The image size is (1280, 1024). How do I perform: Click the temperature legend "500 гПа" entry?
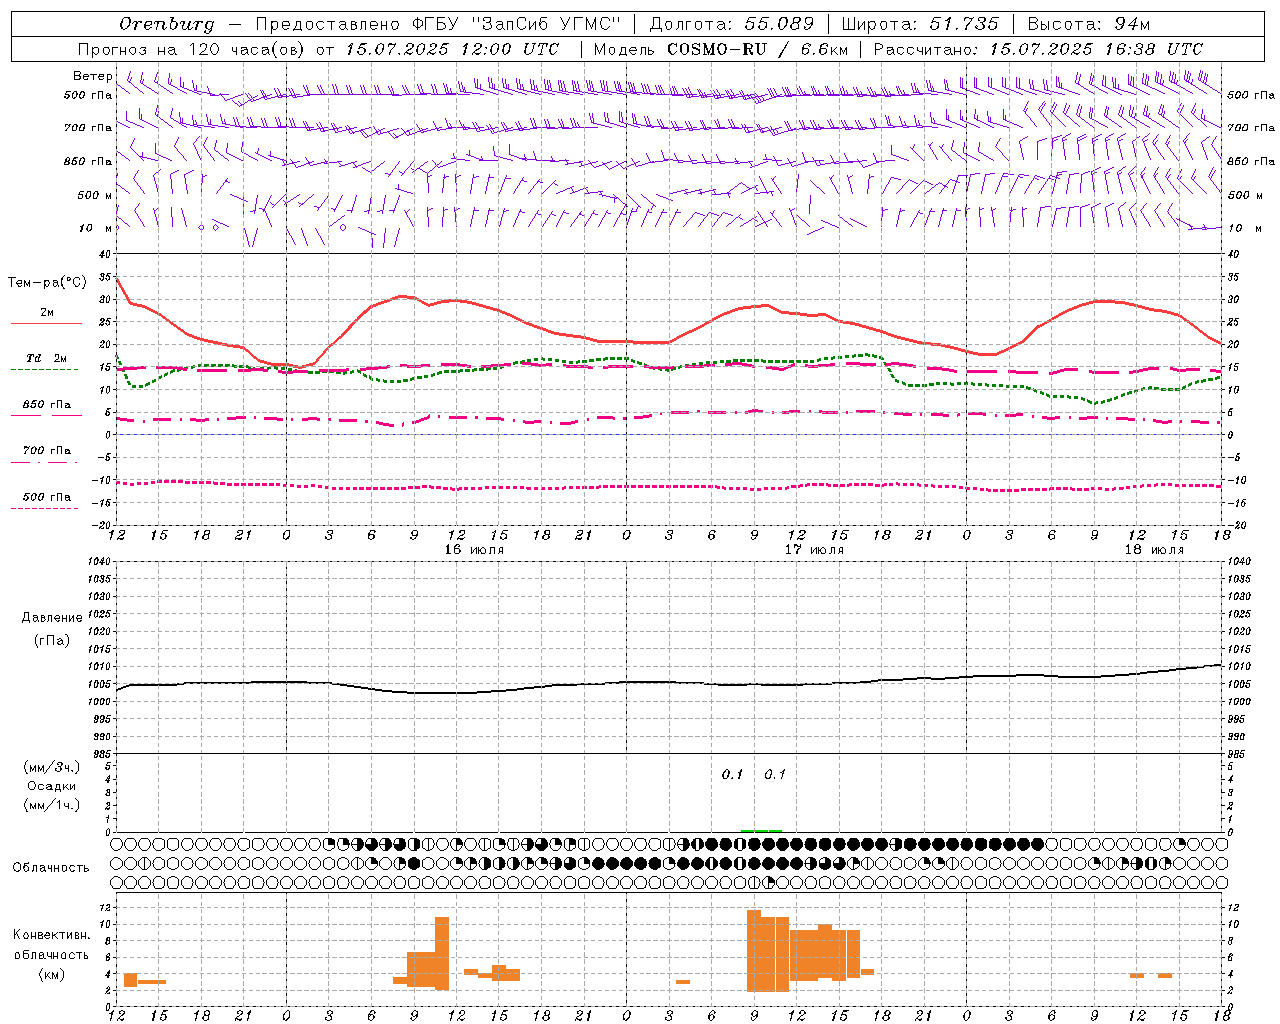tap(47, 497)
